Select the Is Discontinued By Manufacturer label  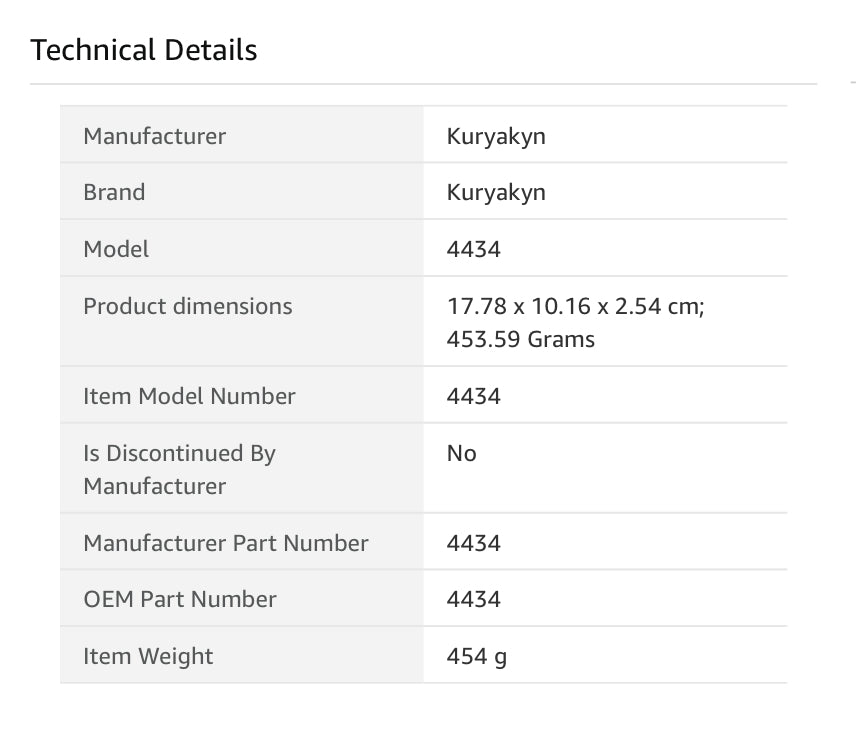click(179, 469)
